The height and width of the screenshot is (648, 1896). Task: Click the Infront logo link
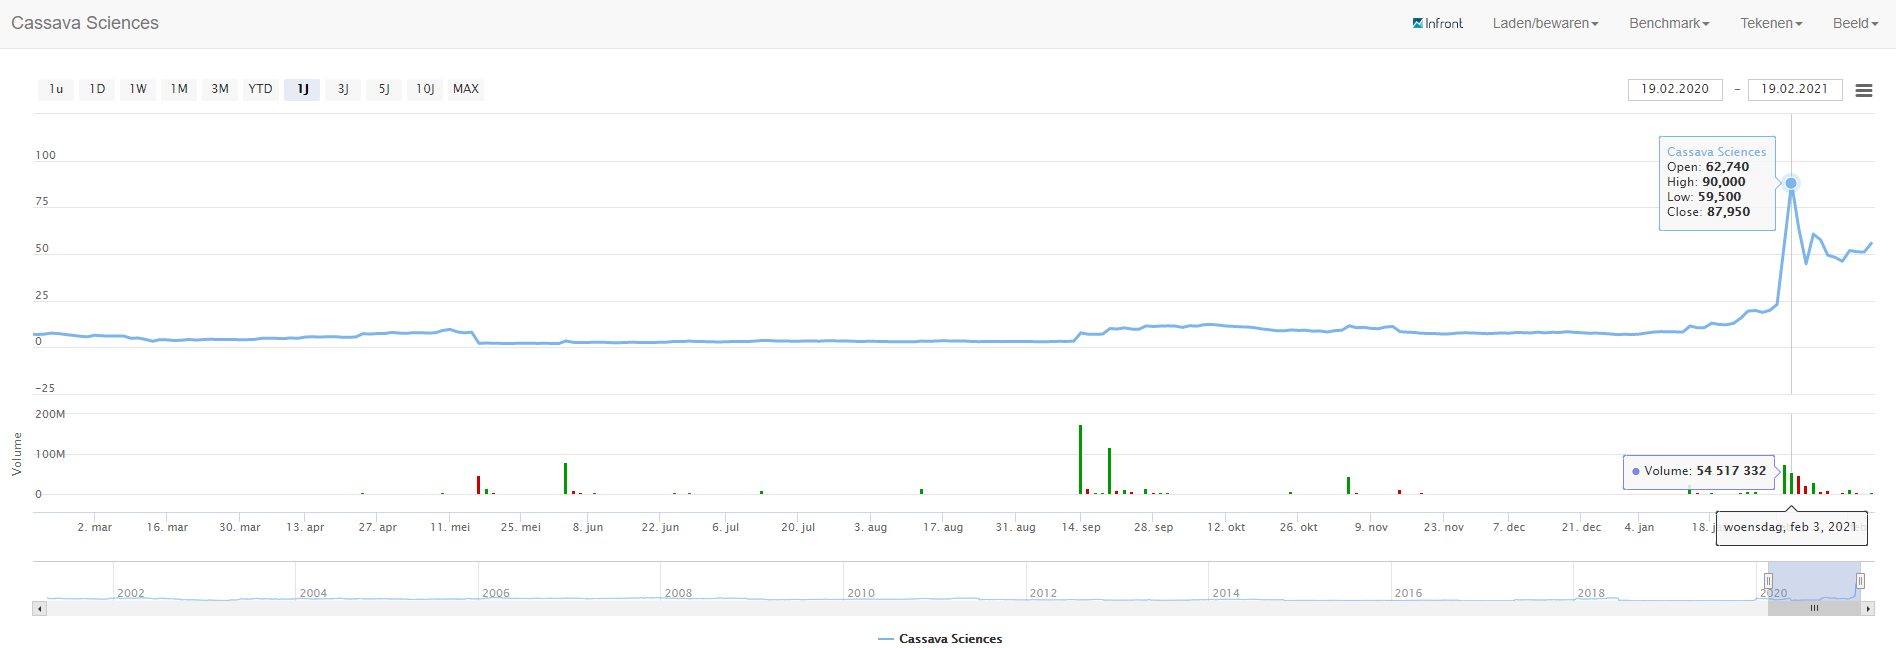1437,23
